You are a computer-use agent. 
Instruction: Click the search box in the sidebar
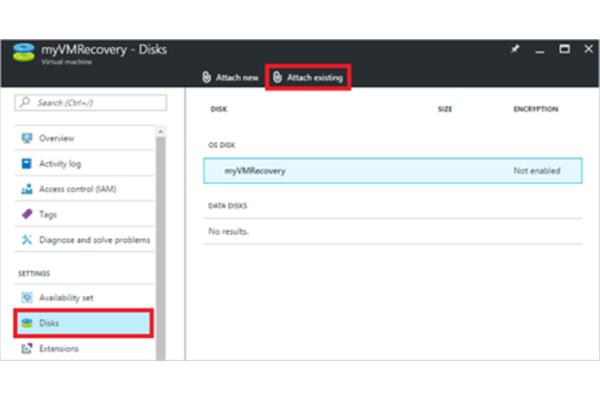coord(91,103)
